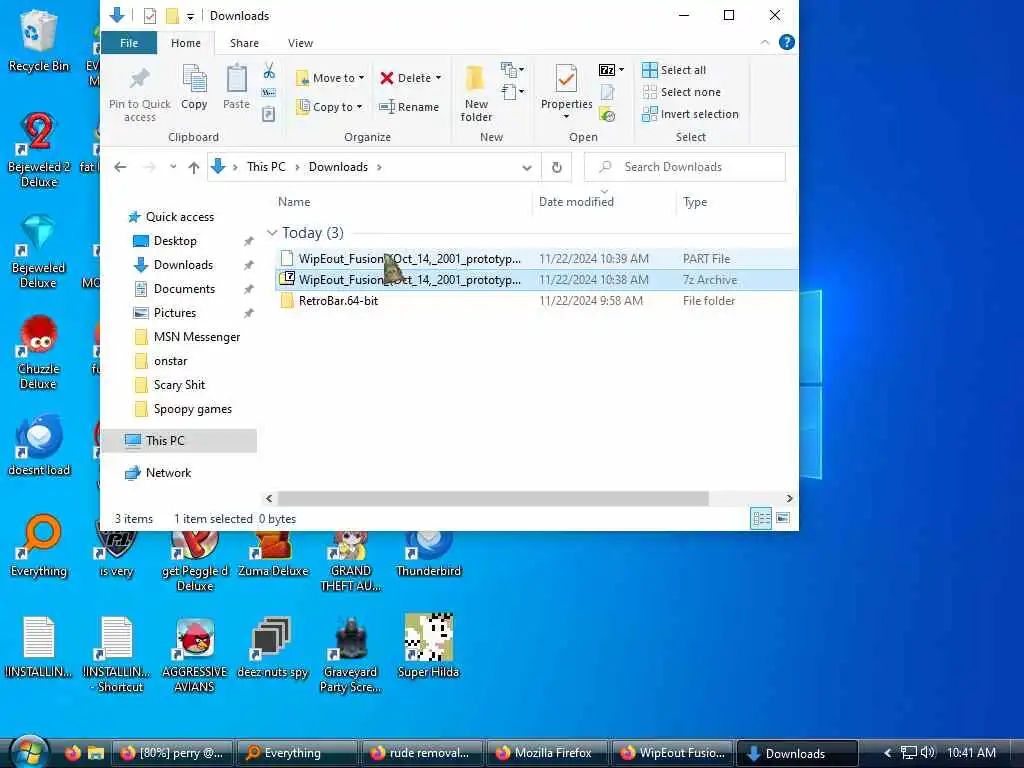Click the Copy ribbon icon
Screen dimensions: 1024x768
click(194, 80)
